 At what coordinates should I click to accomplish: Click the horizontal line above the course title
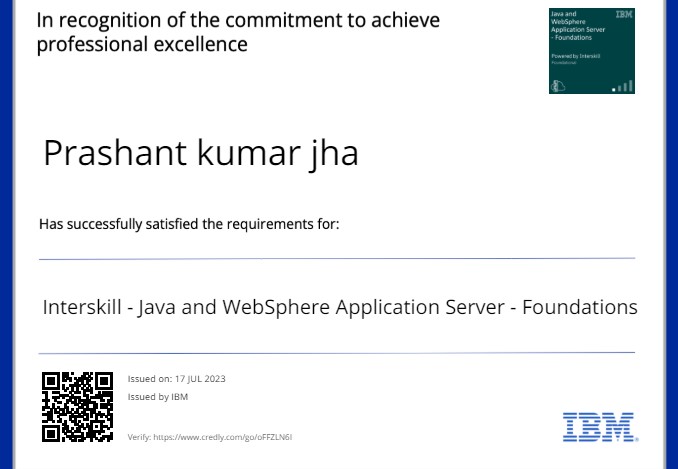(x=337, y=259)
